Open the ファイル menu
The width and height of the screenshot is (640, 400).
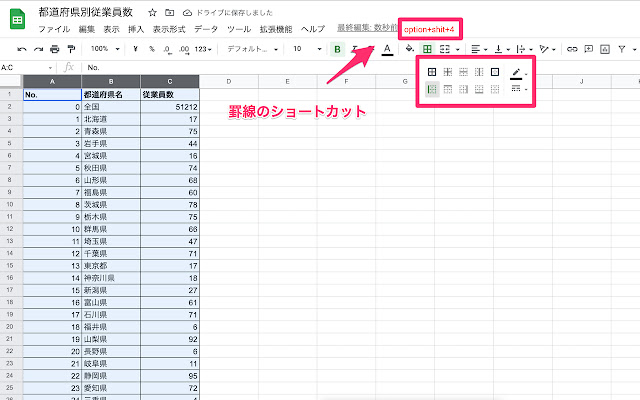[x=54, y=29]
